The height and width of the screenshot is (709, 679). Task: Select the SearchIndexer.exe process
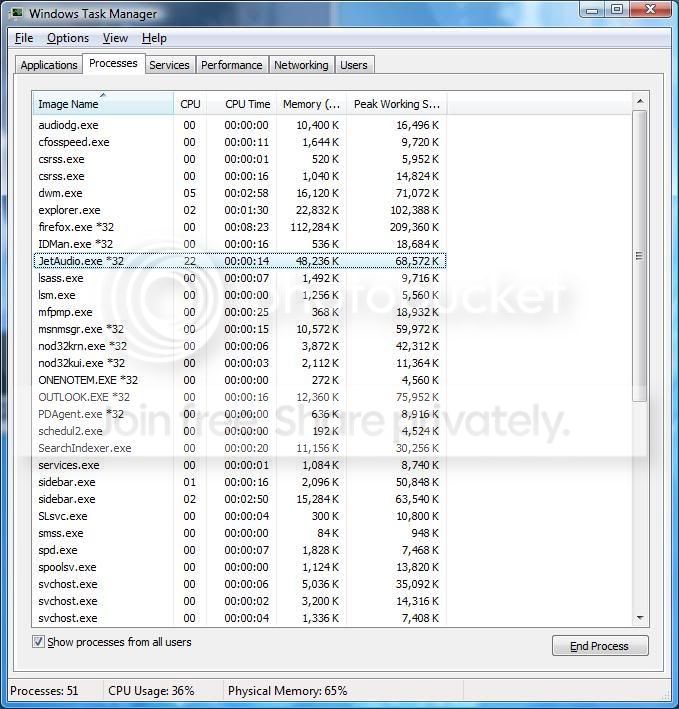[240, 448]
